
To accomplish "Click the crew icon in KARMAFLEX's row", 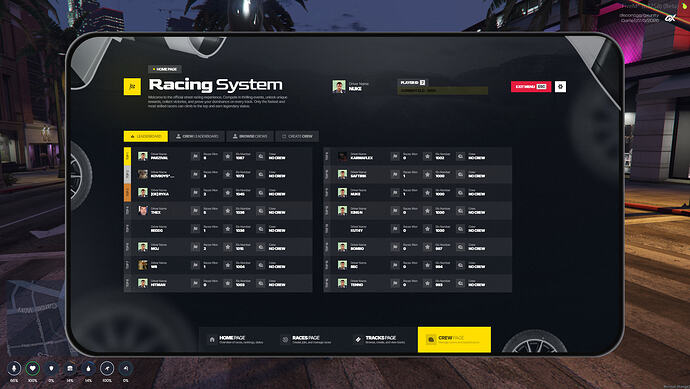I will tap(460, 156).
